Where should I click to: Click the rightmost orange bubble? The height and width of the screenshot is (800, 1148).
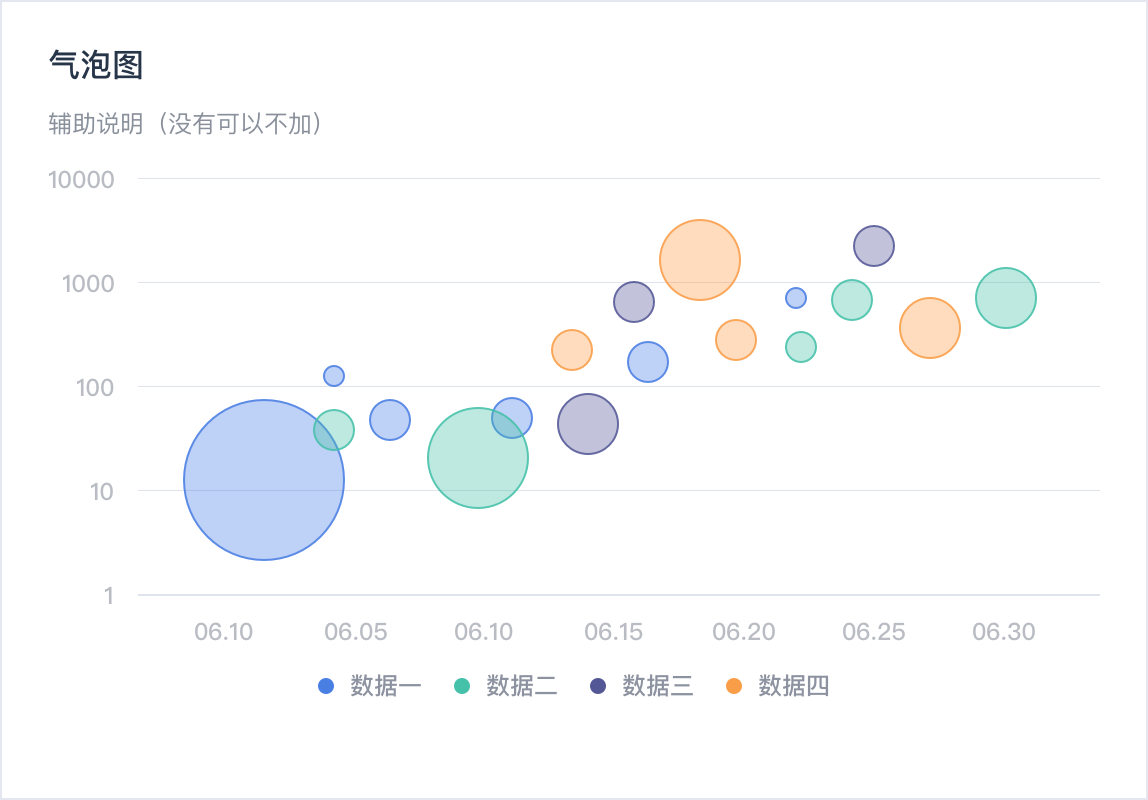[x=930, y=328]
